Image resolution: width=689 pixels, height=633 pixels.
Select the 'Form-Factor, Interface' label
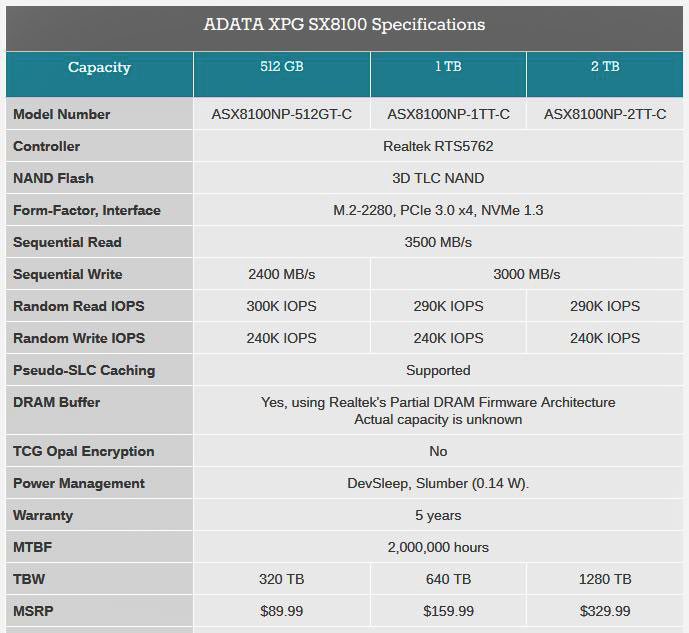tap(87, 210)
